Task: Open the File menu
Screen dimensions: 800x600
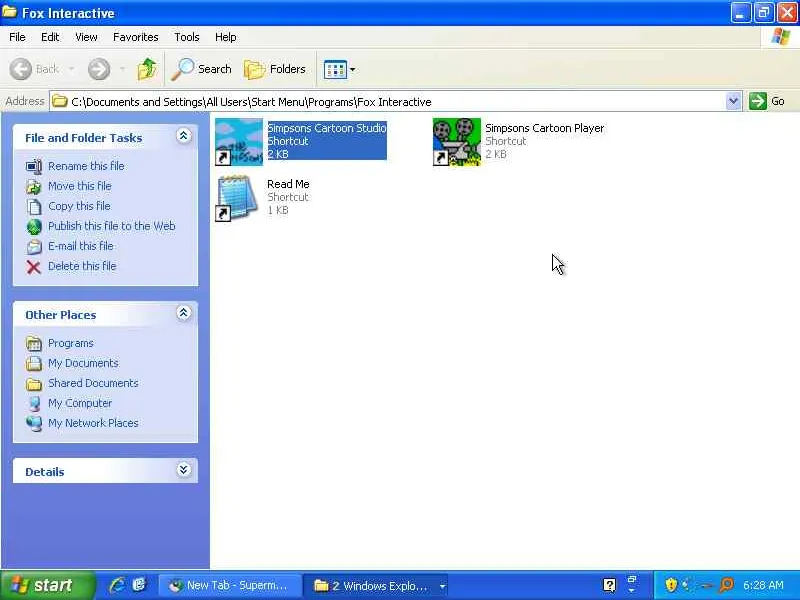Action: click(17, 37)
